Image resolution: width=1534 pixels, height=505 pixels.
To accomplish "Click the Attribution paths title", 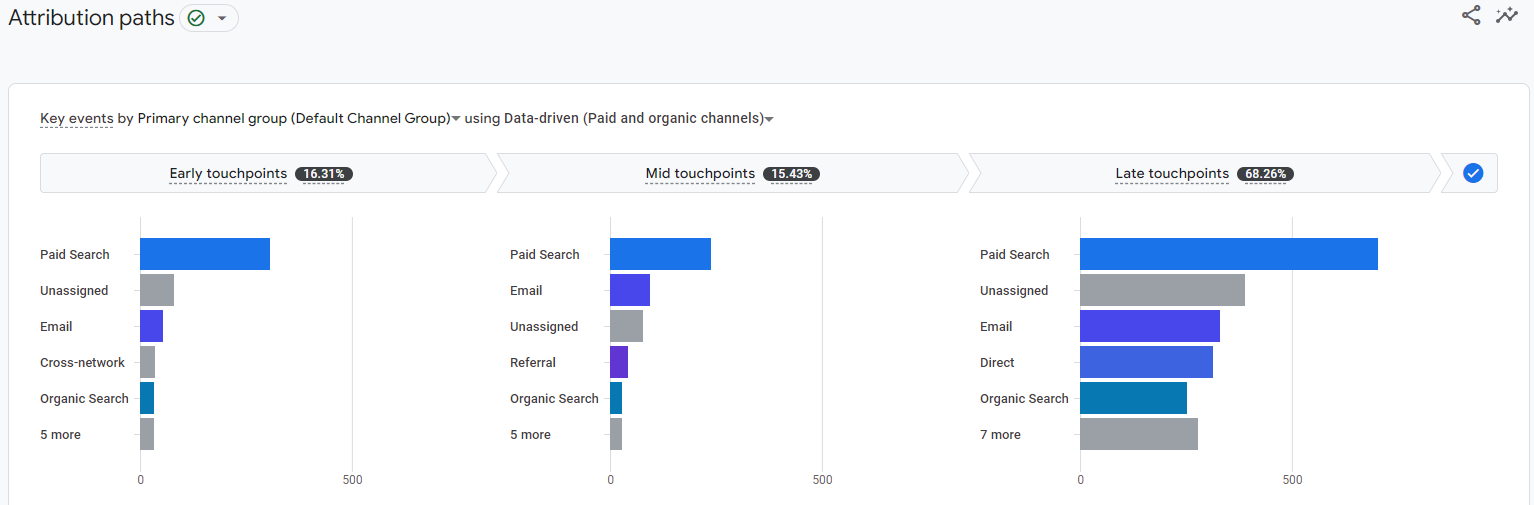I will coord(91,18).
